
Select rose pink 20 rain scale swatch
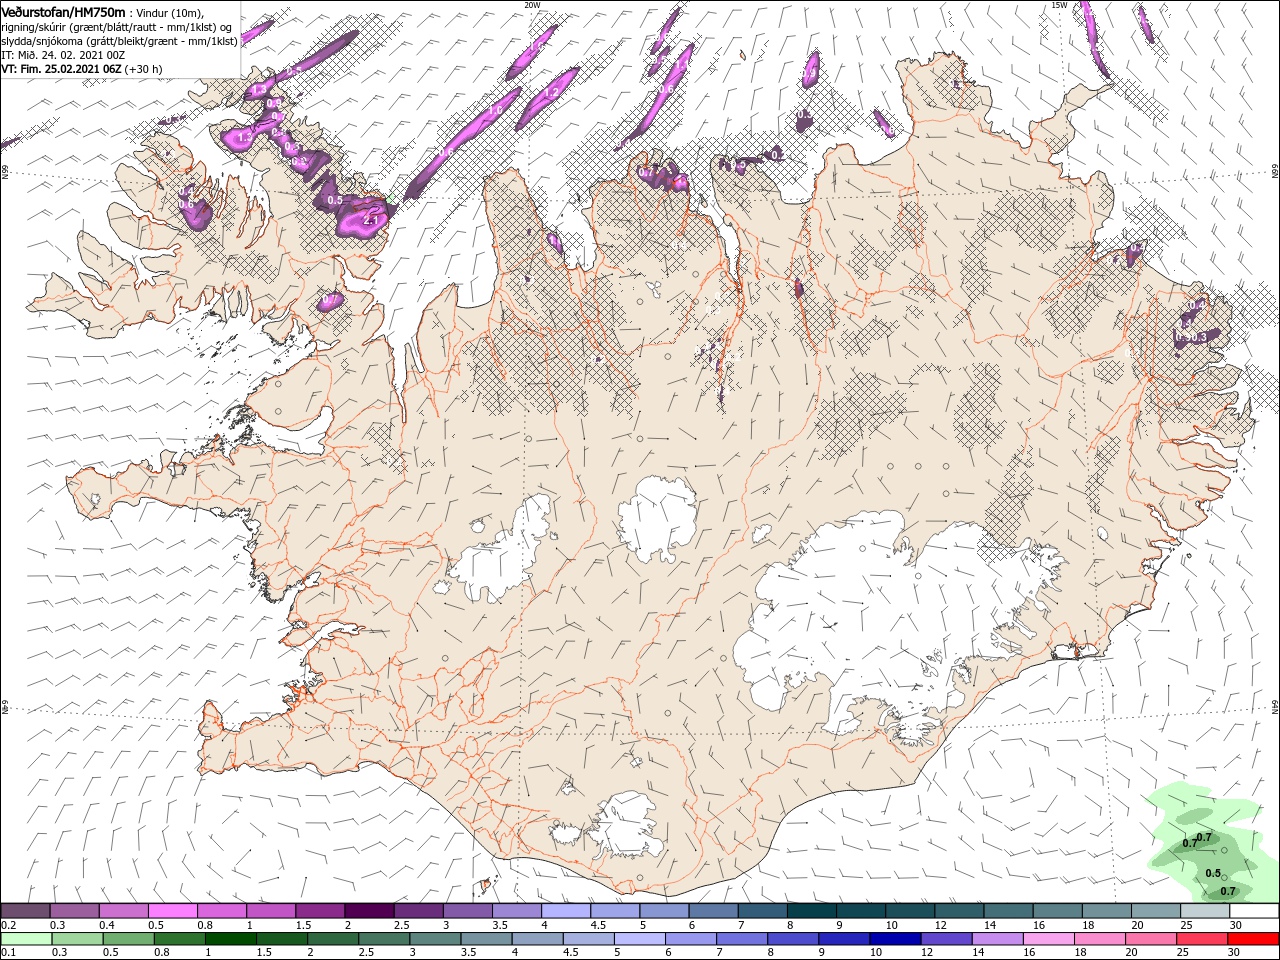tap(1152, 938)
